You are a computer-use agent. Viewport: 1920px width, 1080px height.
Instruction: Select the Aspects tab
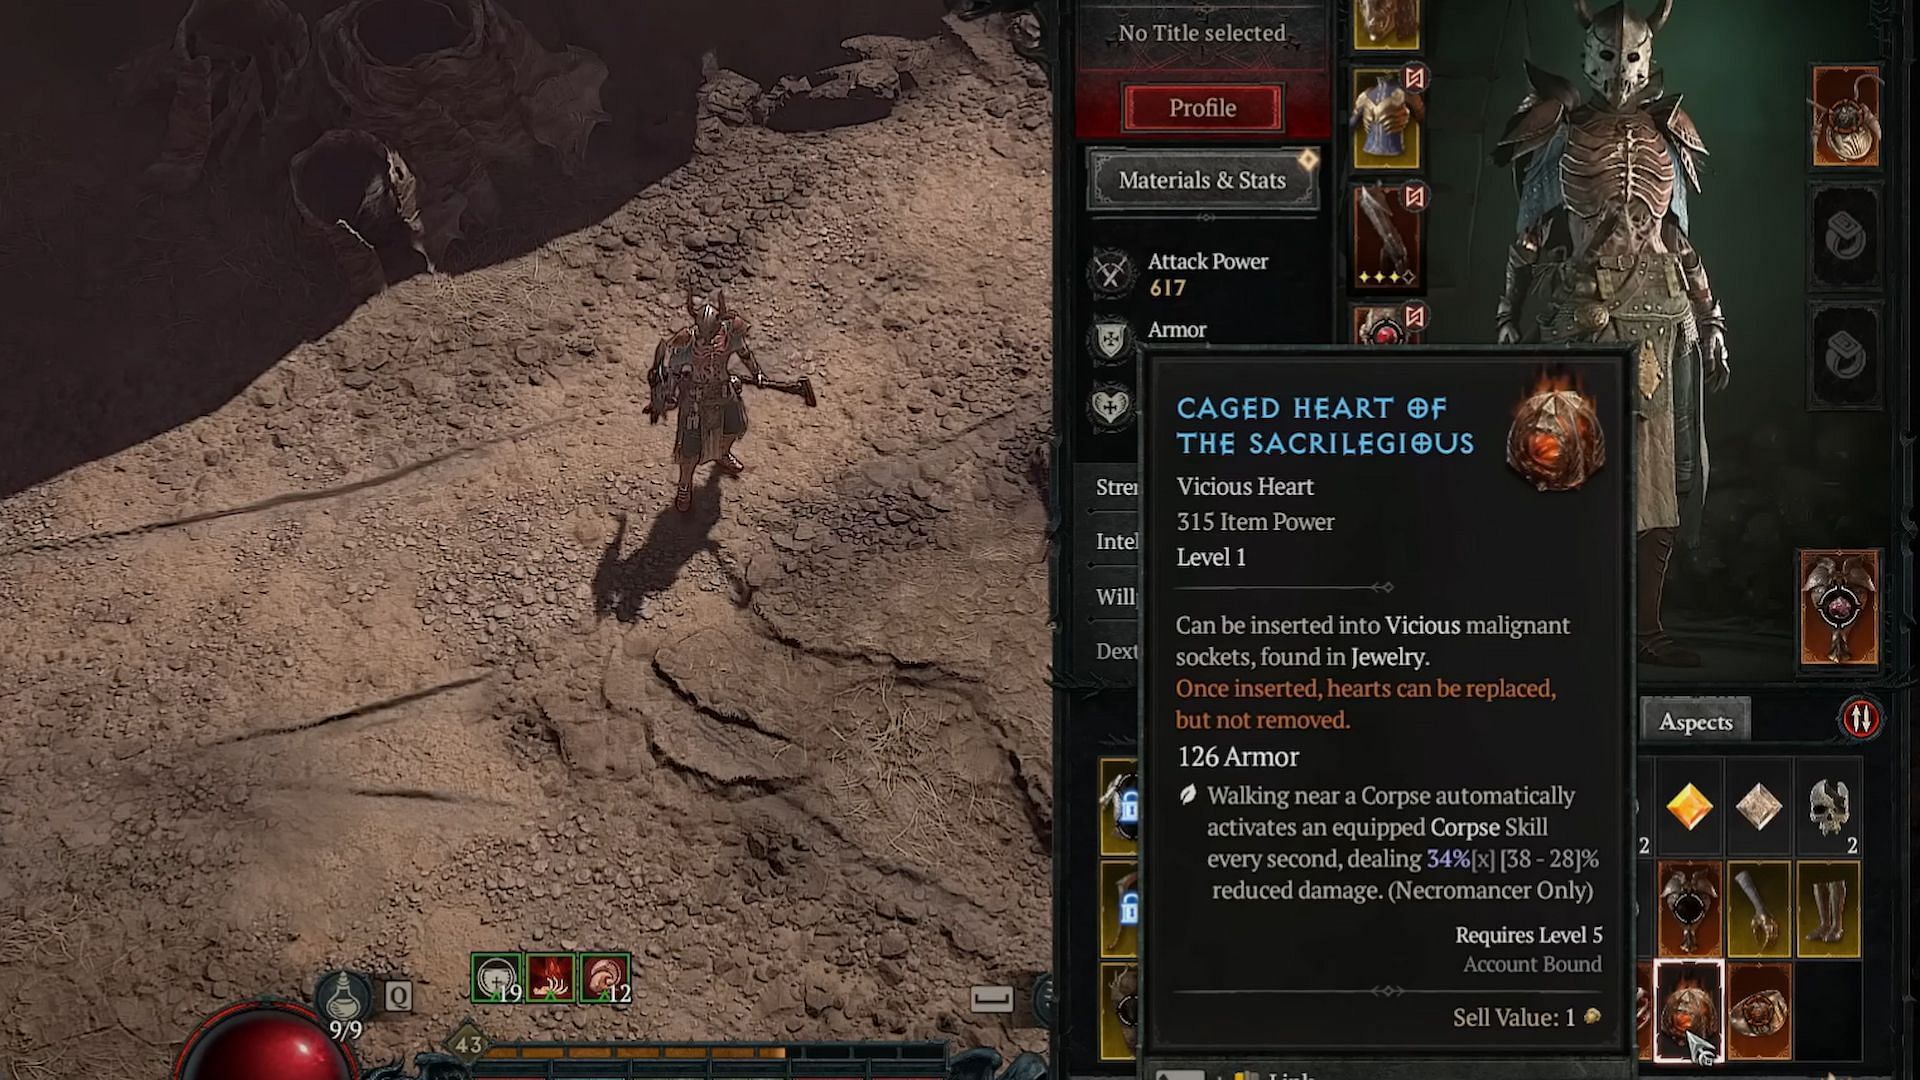1697,720
